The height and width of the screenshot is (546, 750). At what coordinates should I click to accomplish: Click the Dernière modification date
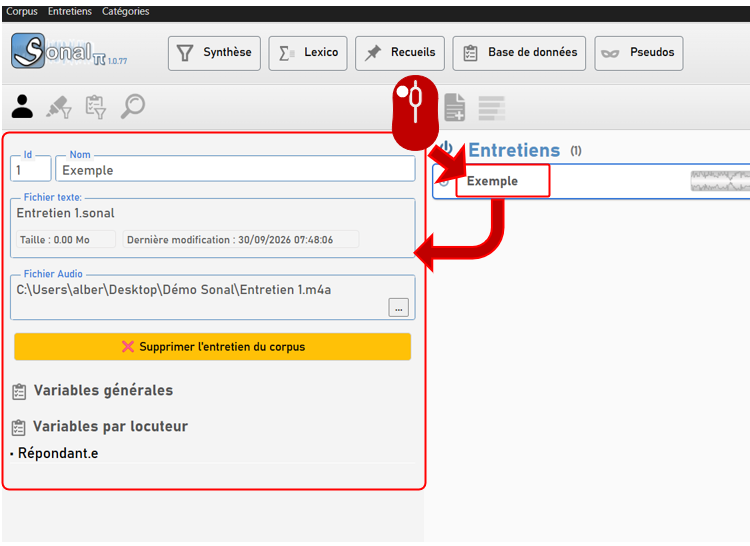241,240
